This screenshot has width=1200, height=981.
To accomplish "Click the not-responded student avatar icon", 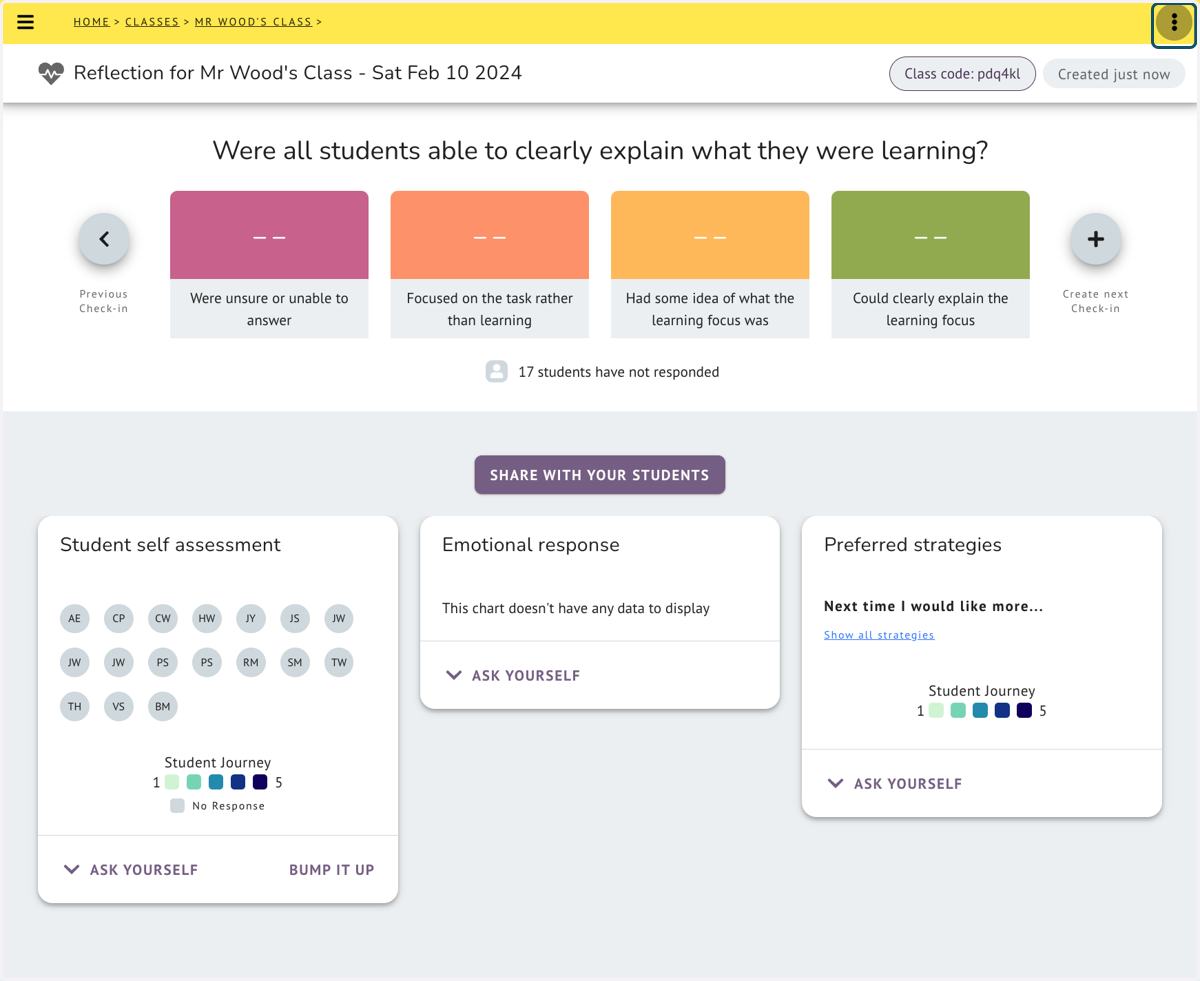I will click(497, 372).
